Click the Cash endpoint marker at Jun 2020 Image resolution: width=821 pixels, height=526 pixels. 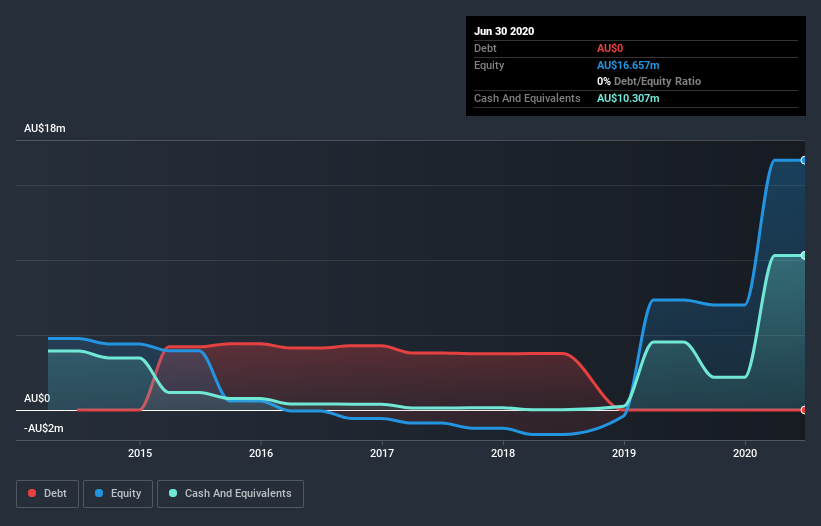coord(804,255)
